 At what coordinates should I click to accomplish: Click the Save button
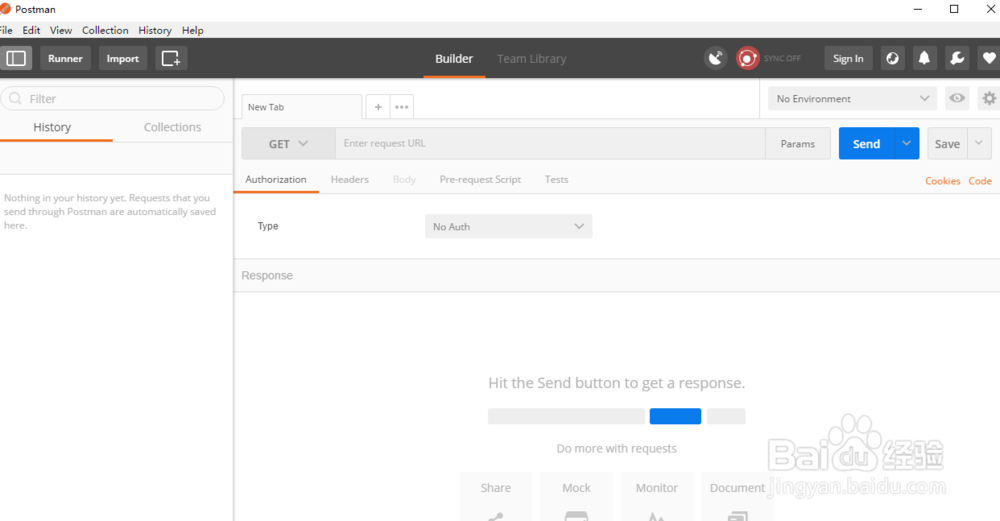948,143
